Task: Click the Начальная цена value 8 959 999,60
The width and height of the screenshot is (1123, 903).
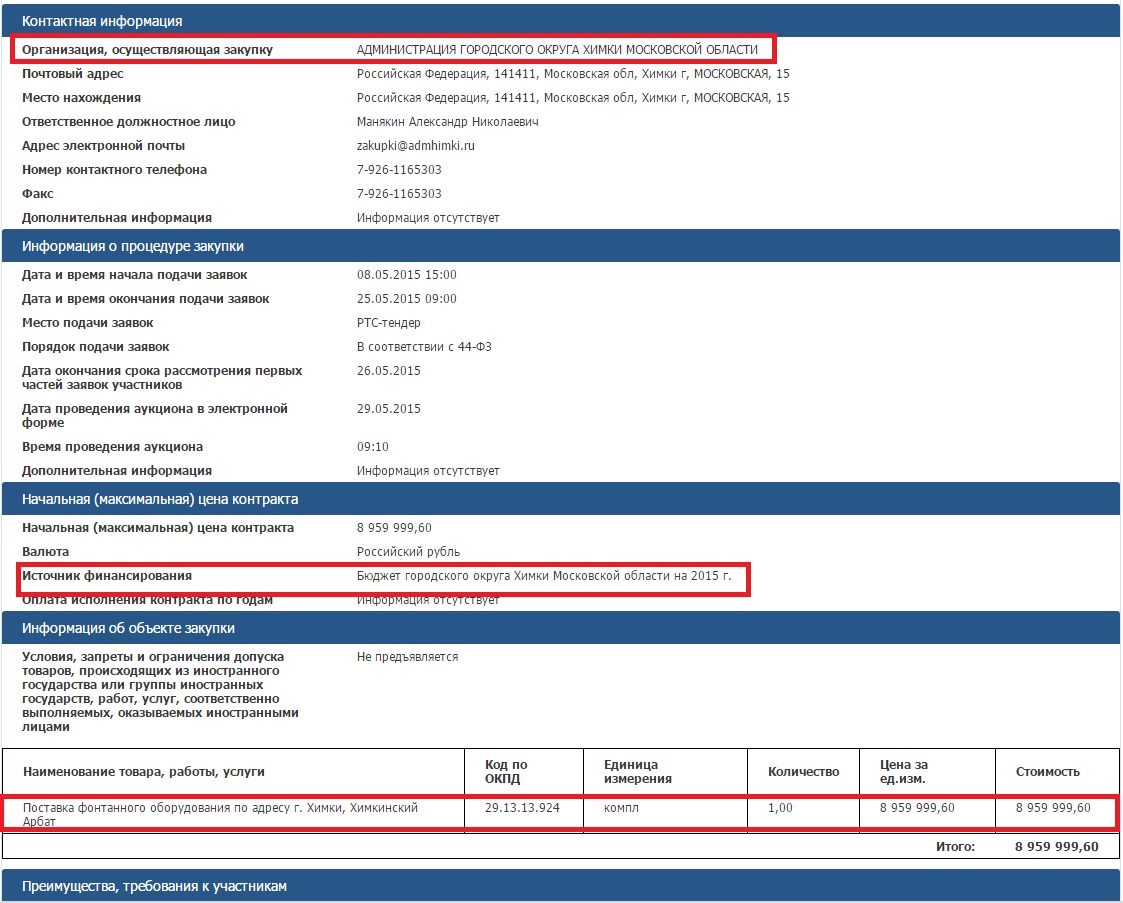Action: [x=394, y=528]
